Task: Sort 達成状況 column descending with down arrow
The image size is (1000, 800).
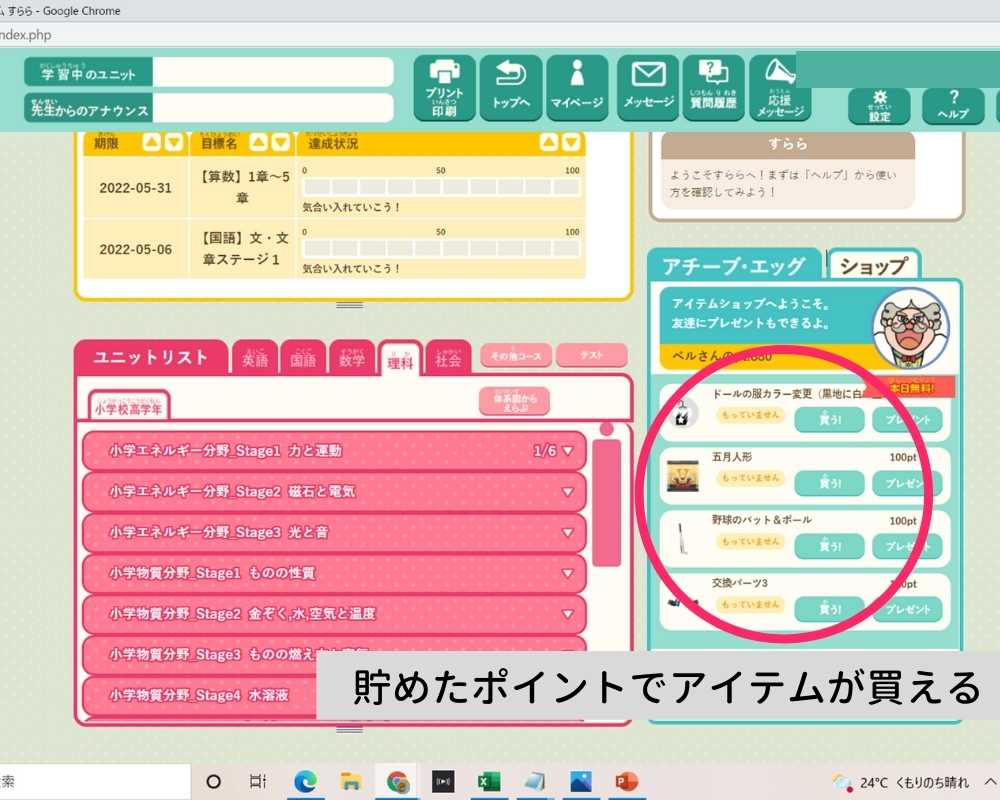Action: coord(571,142)
